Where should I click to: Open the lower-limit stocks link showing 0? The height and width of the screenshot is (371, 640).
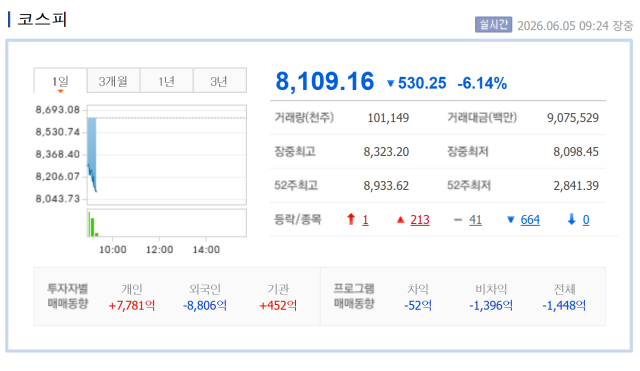click(x=586, y=220)
